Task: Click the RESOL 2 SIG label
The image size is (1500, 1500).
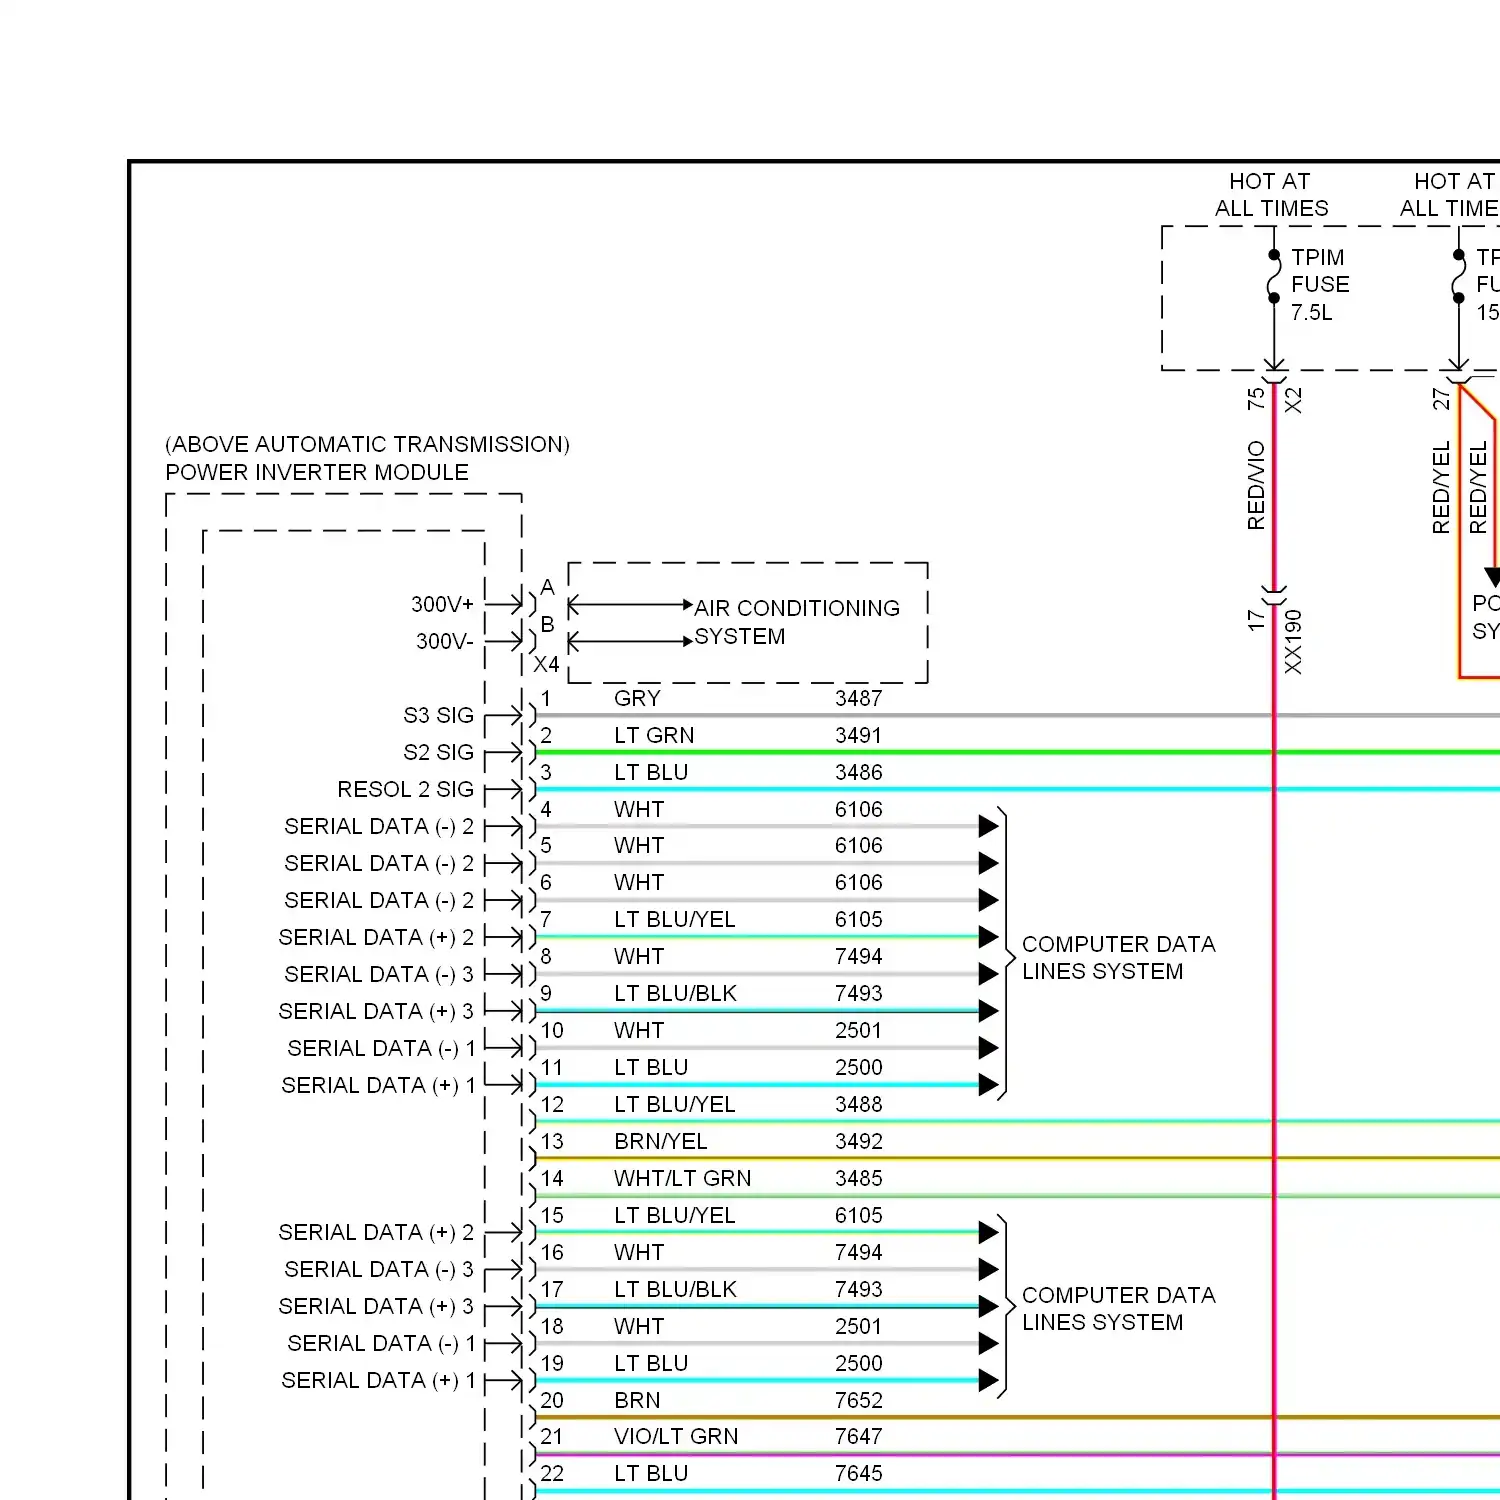Action: point(405,789)
